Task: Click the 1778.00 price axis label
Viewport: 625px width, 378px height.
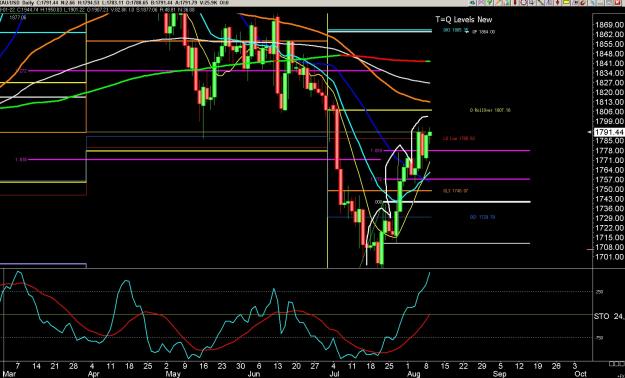Action: (x=609, y=150)
